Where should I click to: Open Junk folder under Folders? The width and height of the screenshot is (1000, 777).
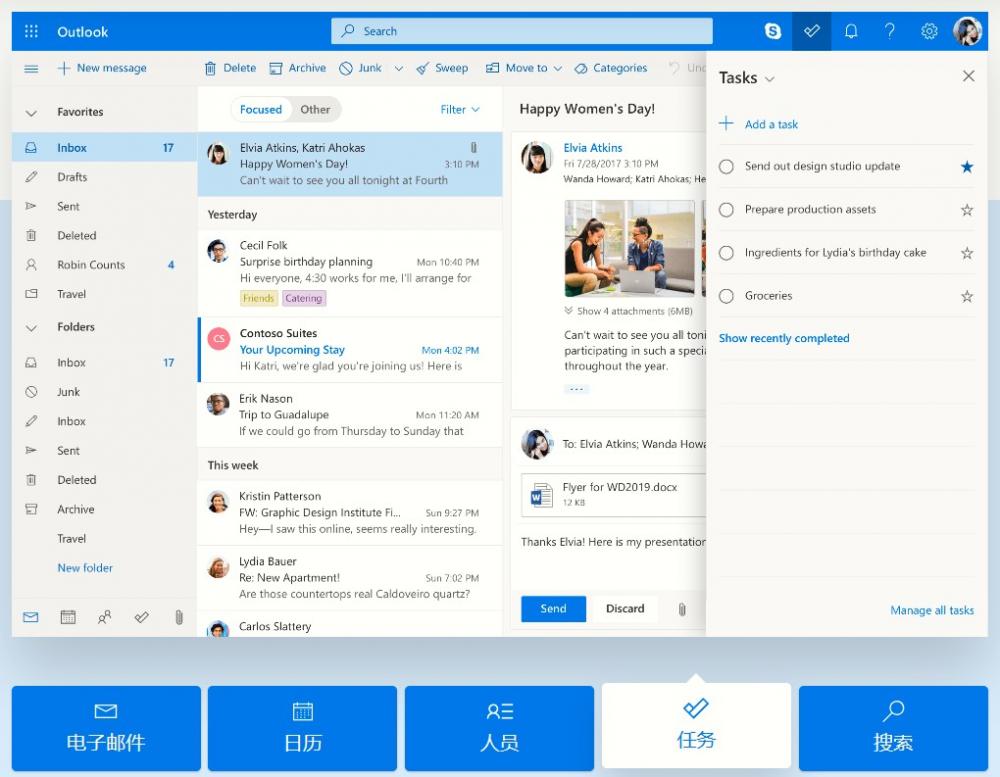[105, 392]
